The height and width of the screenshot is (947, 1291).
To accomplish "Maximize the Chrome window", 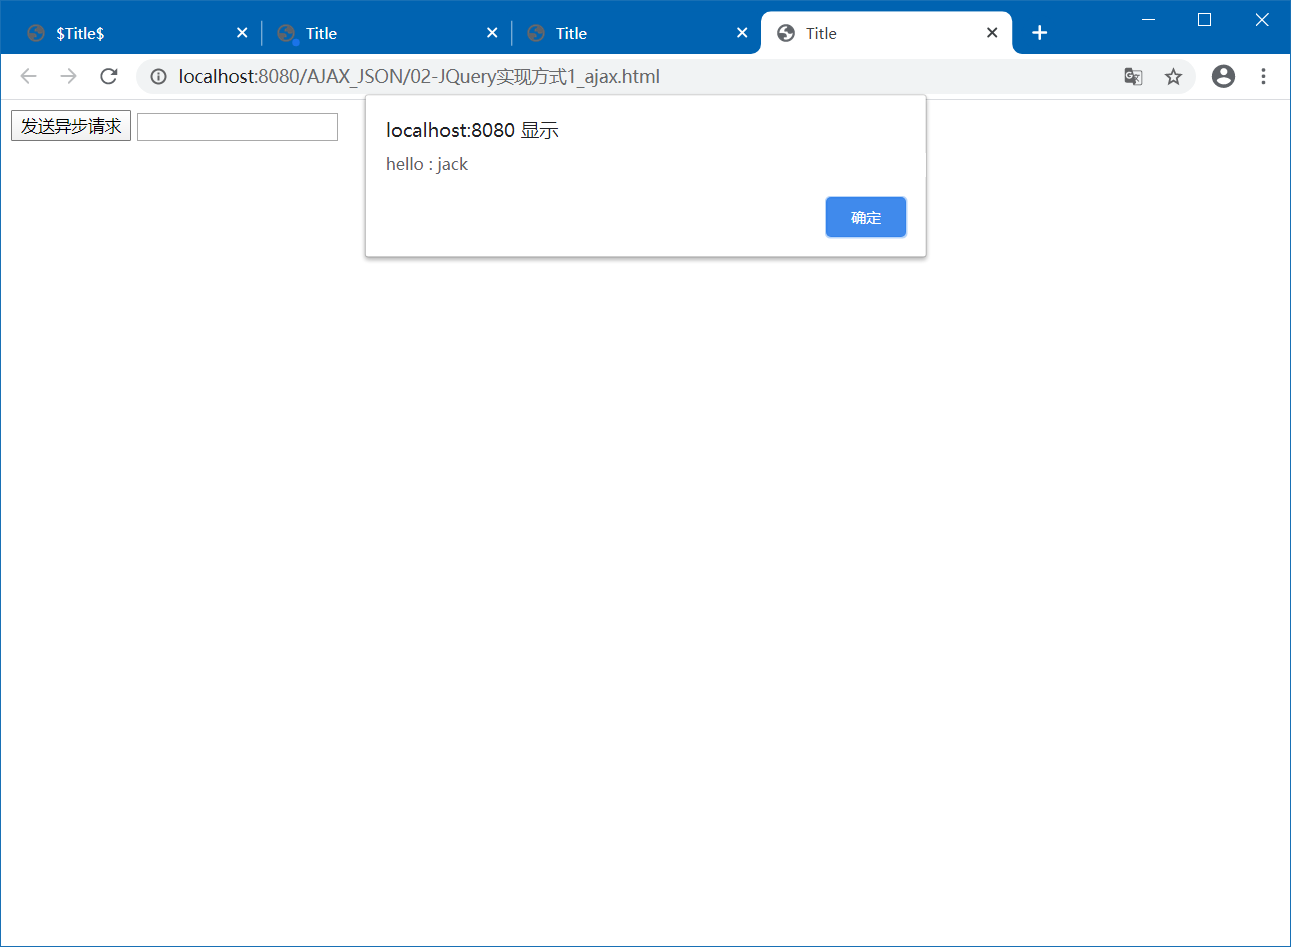I will 1205,19.
